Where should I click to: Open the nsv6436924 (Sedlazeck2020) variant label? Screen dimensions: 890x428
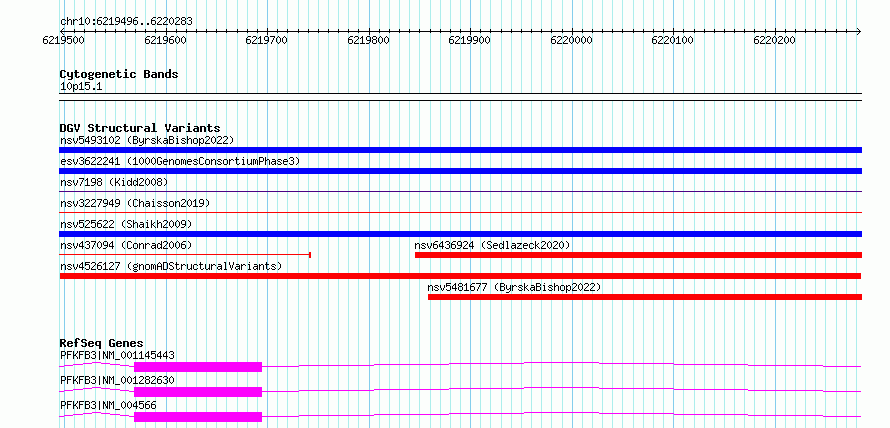click(x=492, y=245)
